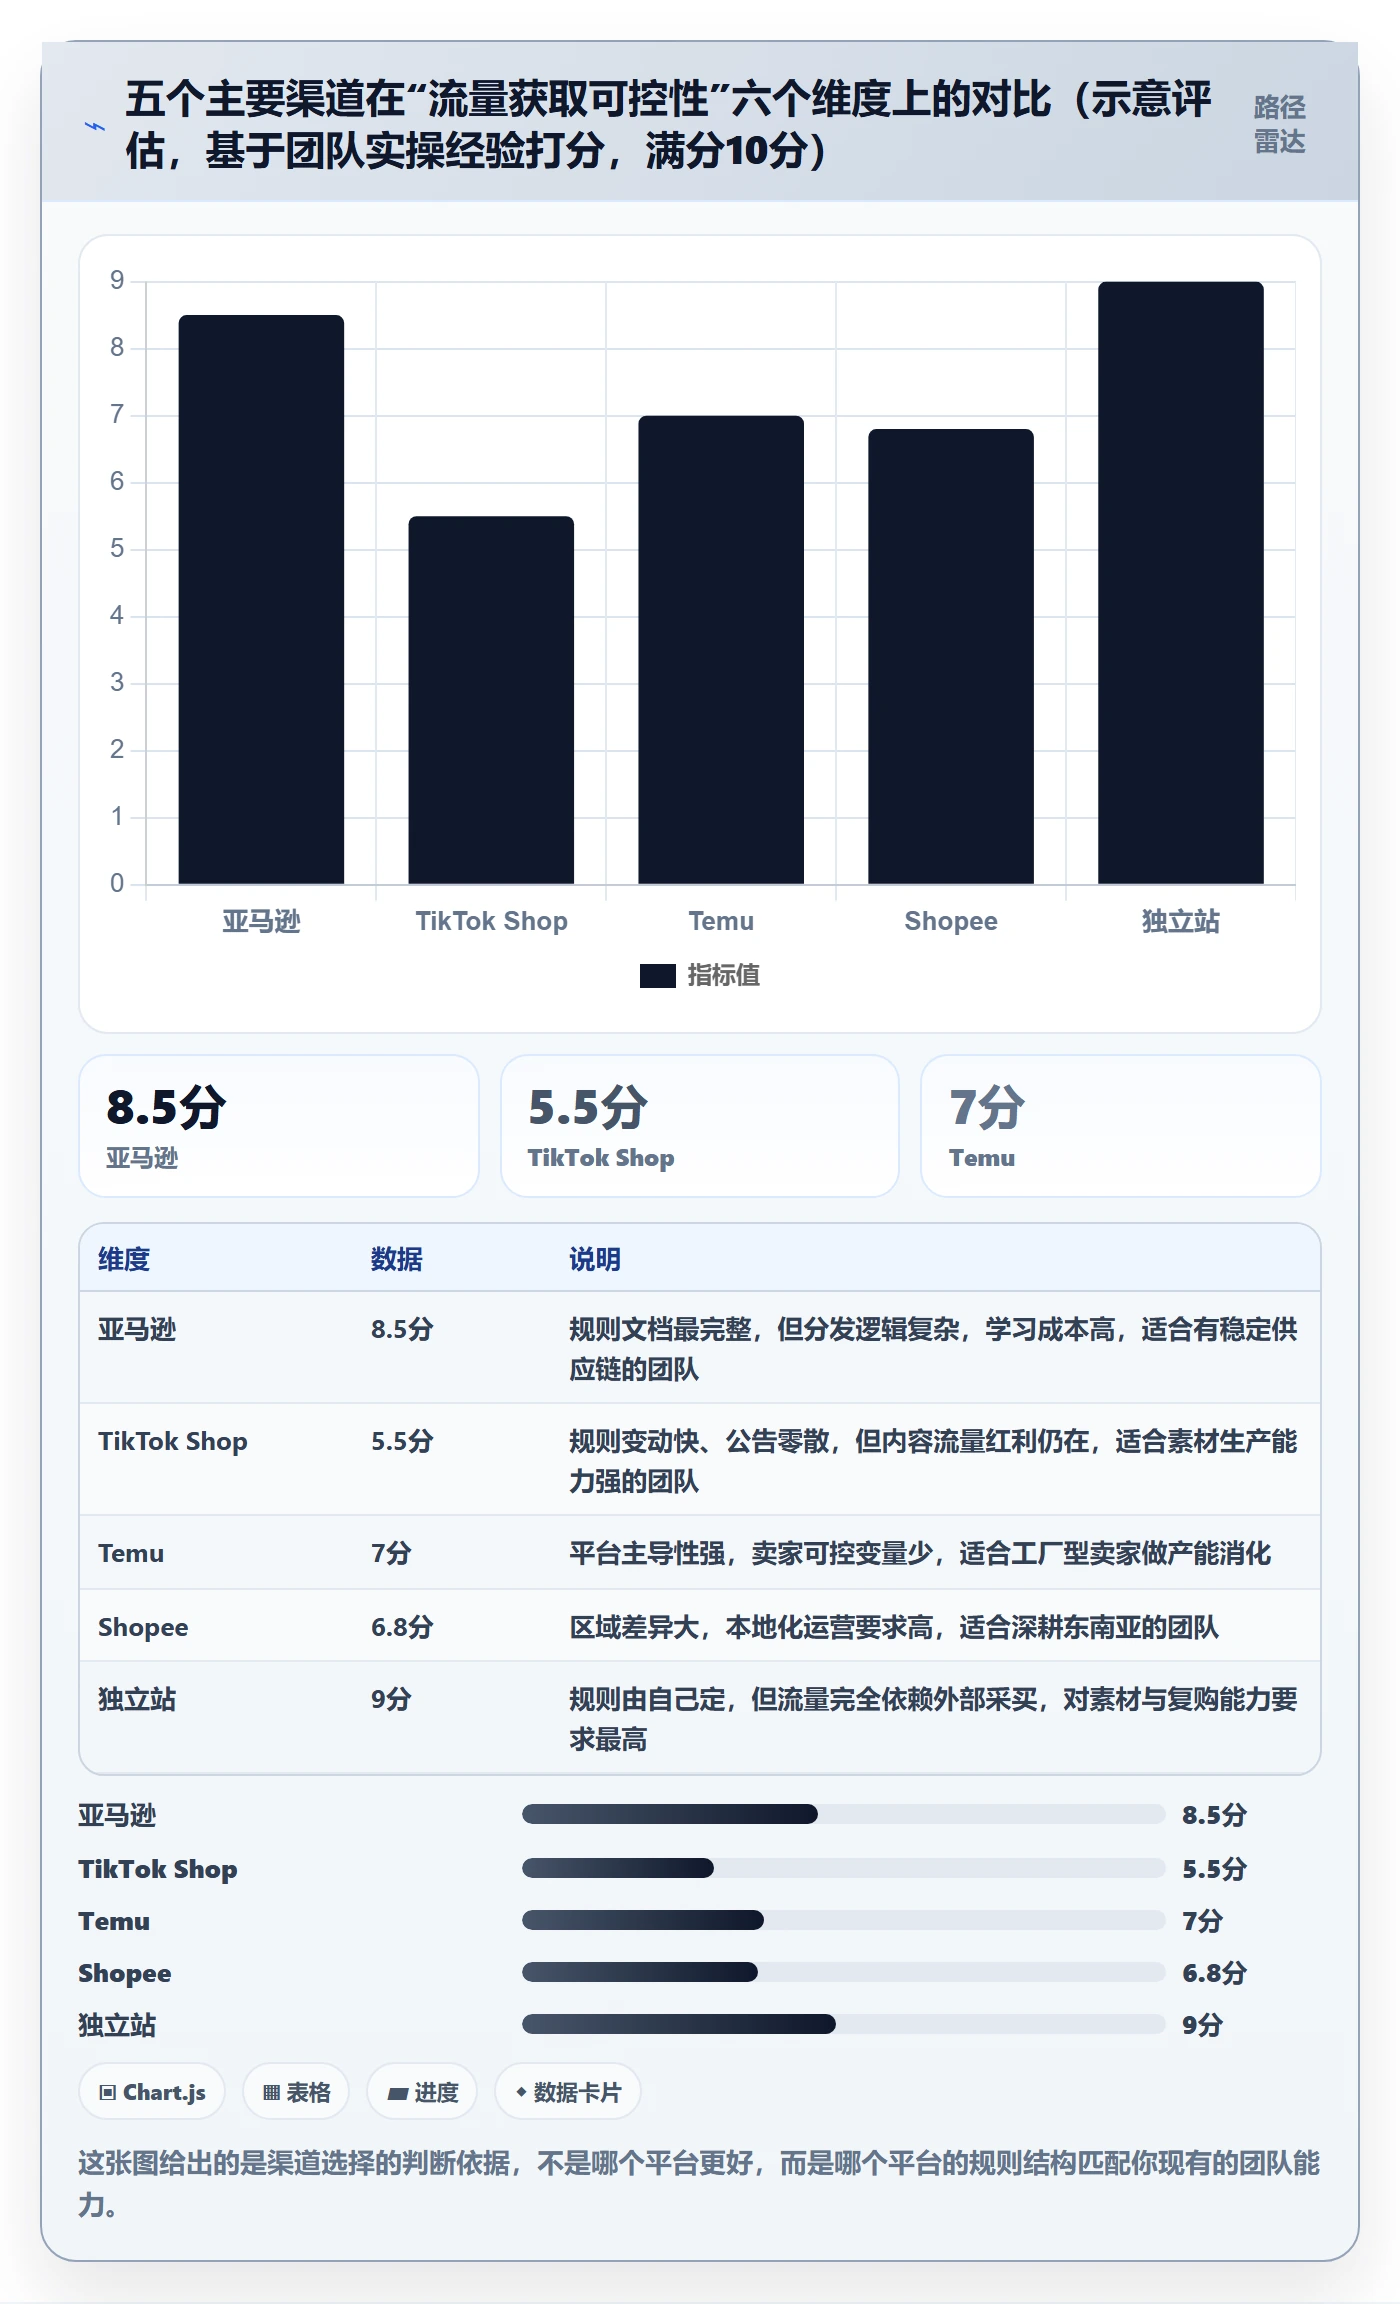Click the 亚马逊 progress bar

[844, 1814]
